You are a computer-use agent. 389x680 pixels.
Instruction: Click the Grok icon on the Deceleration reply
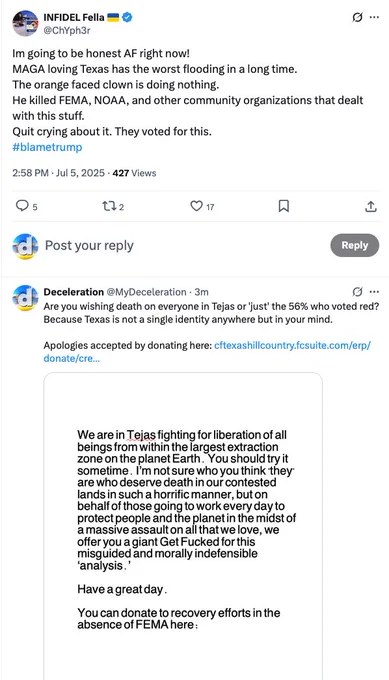(x=357, y=291)
